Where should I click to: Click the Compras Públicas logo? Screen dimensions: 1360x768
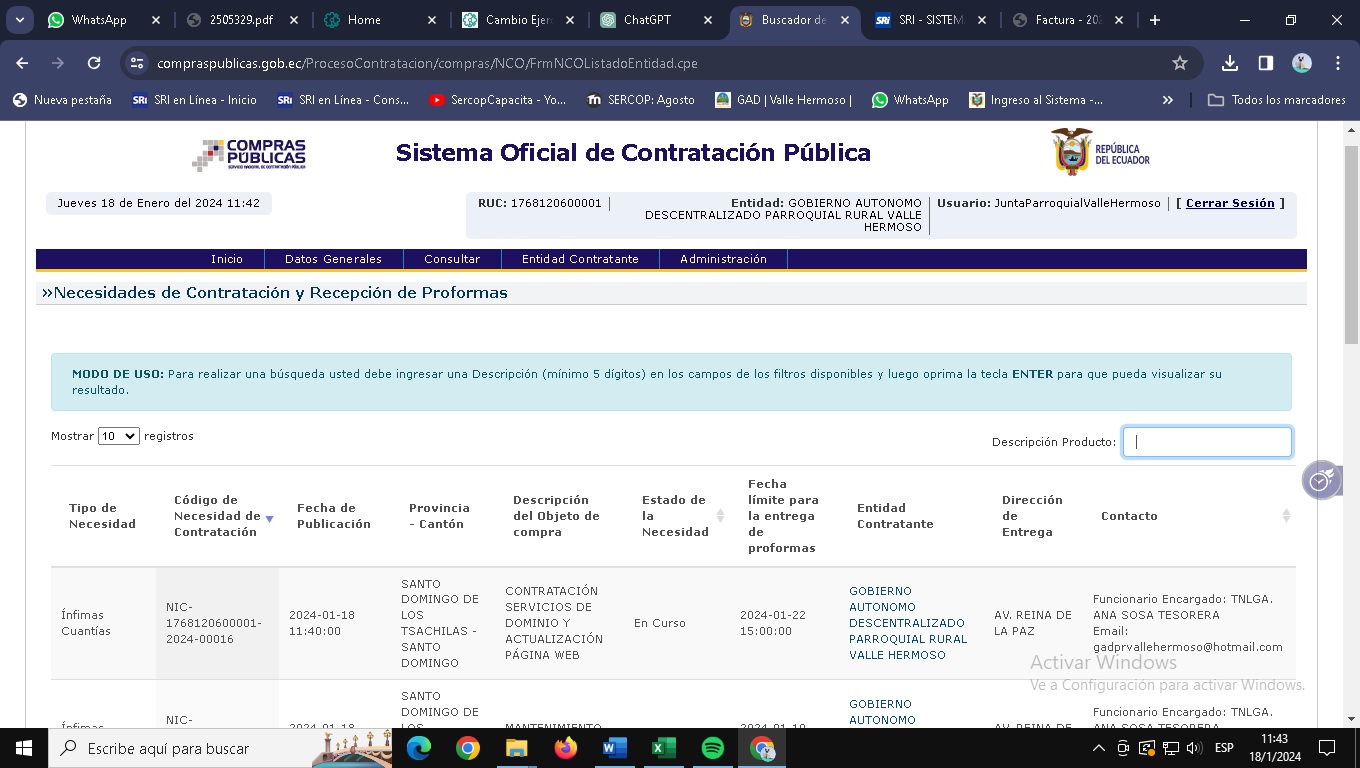249,155
